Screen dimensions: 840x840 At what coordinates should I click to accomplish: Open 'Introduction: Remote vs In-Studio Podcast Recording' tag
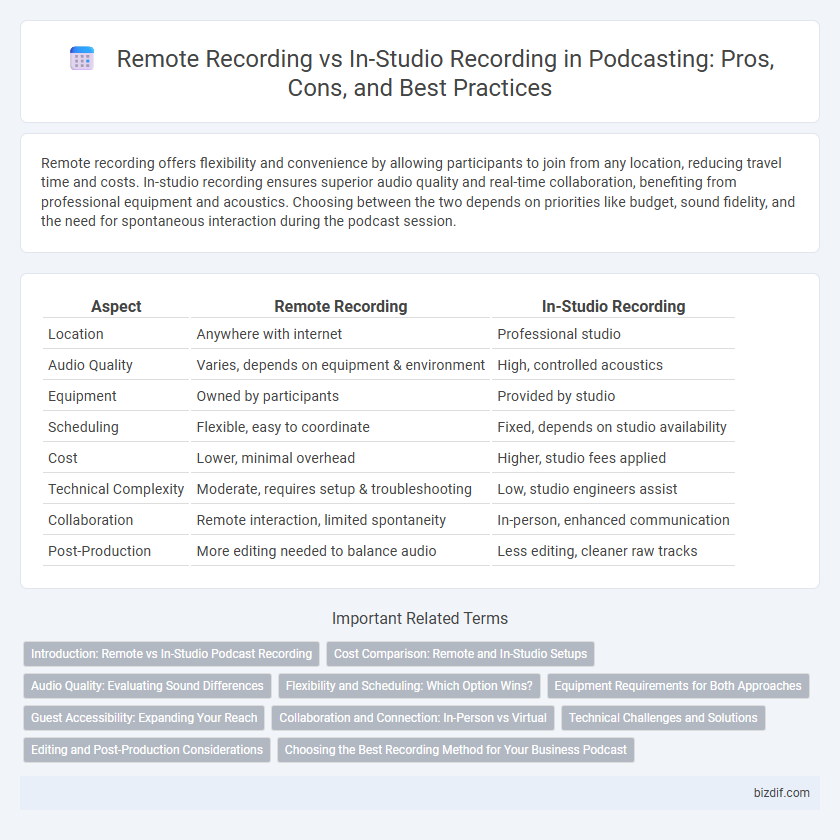pos(171,654)
